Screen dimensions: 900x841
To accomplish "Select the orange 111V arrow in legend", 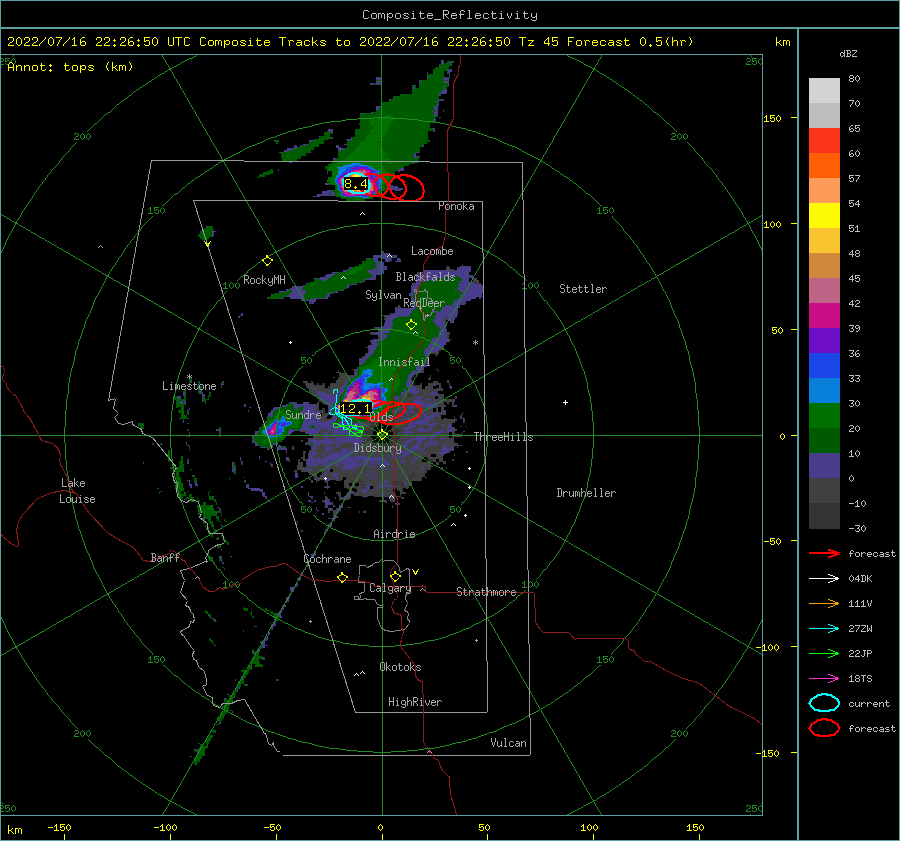I will click(x=824, y=603).
